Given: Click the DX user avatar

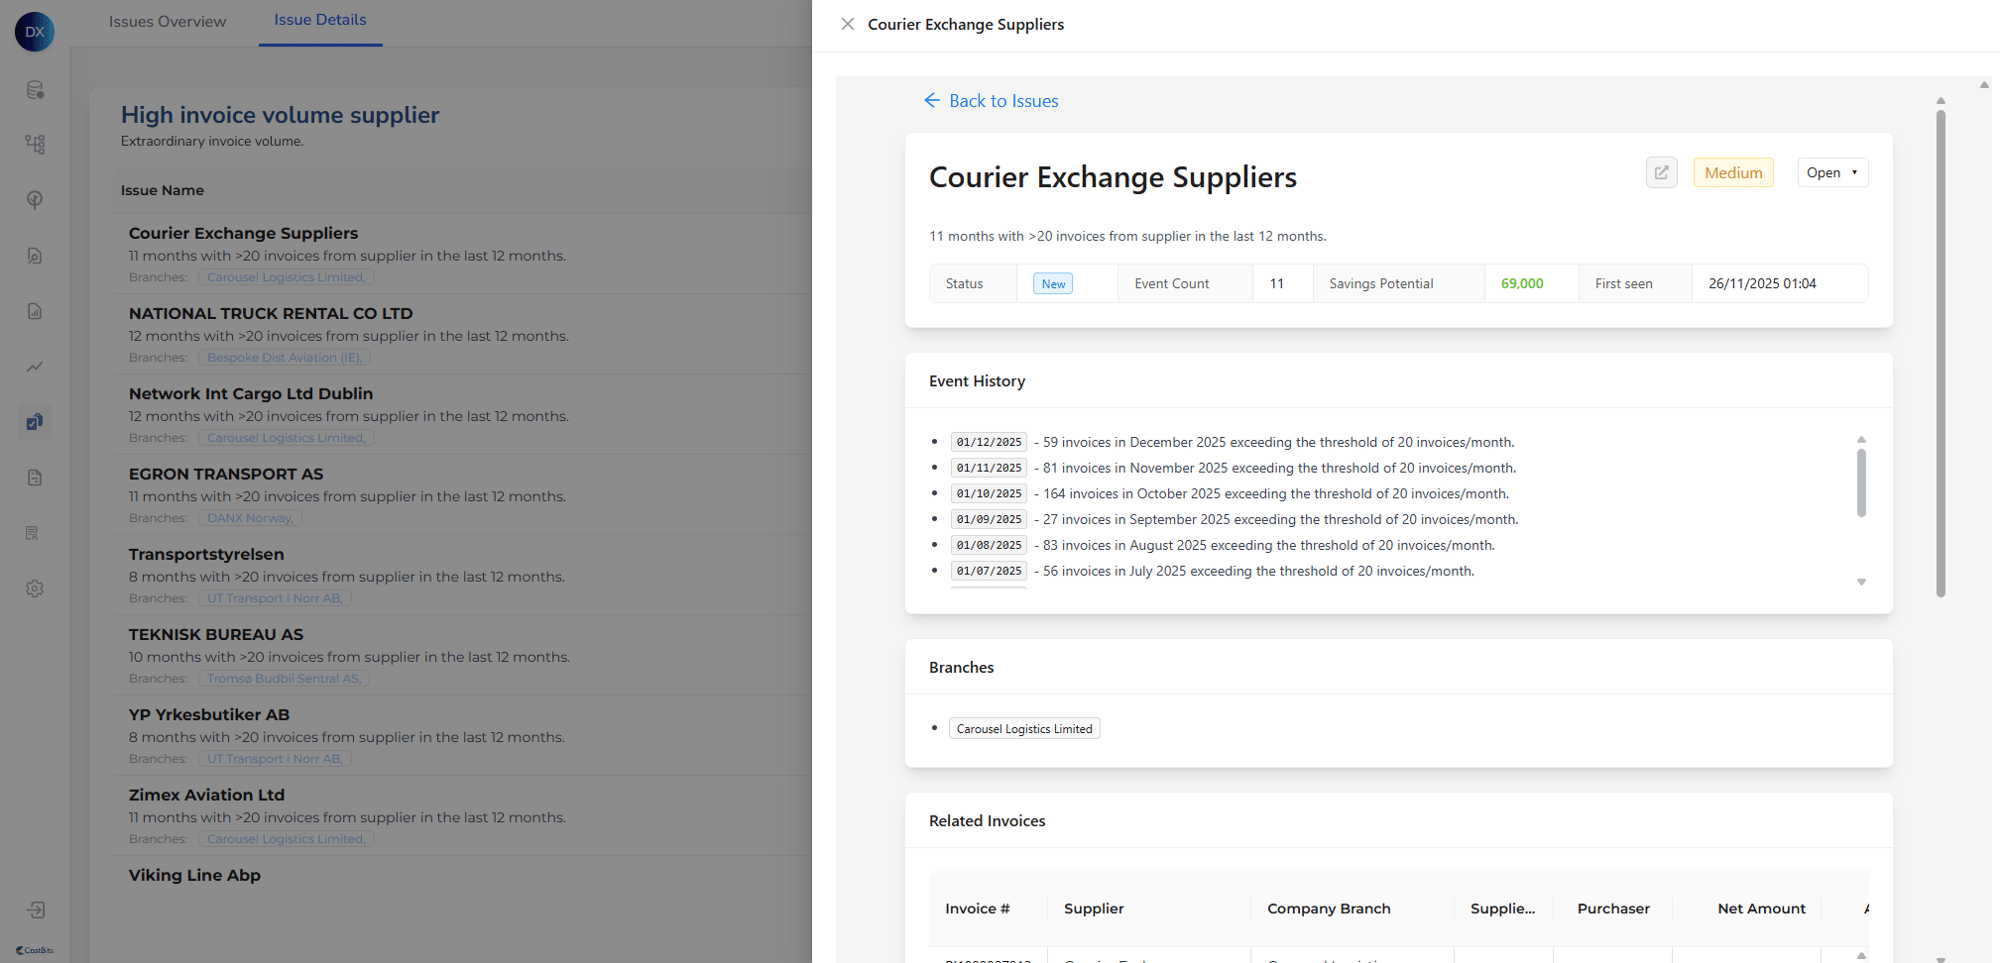Looking at the screenshot, I should click(x=35, y=32).
